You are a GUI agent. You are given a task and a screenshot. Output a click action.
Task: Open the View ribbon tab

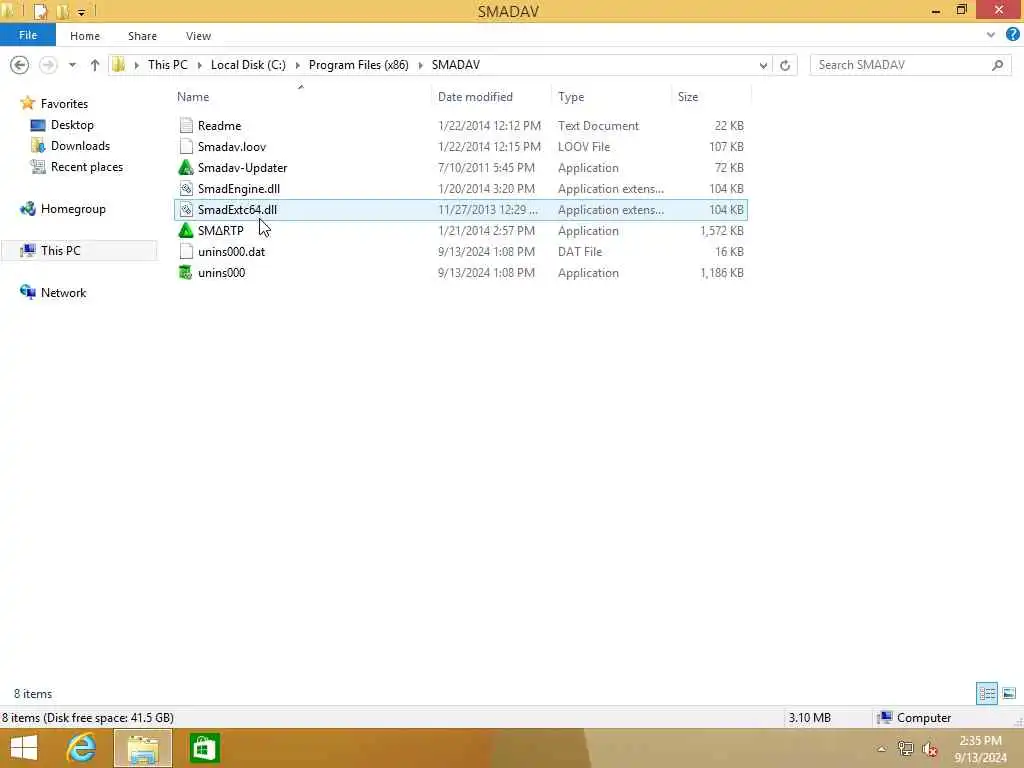(198, 36)
